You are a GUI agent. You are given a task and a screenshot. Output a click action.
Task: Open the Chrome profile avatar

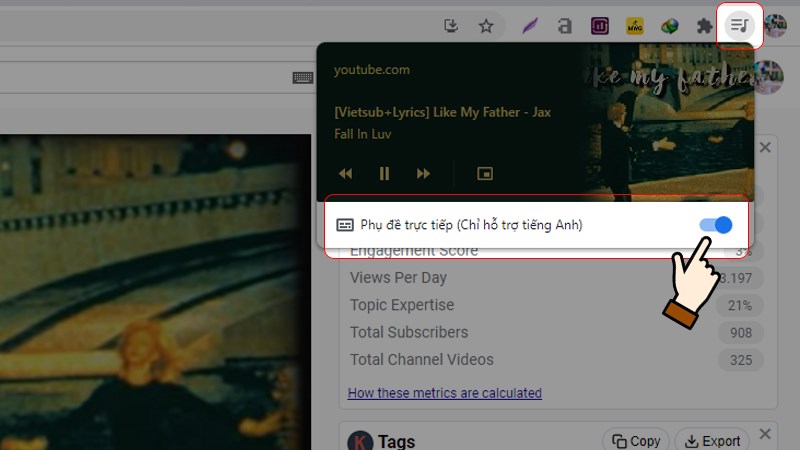(776, 26)
